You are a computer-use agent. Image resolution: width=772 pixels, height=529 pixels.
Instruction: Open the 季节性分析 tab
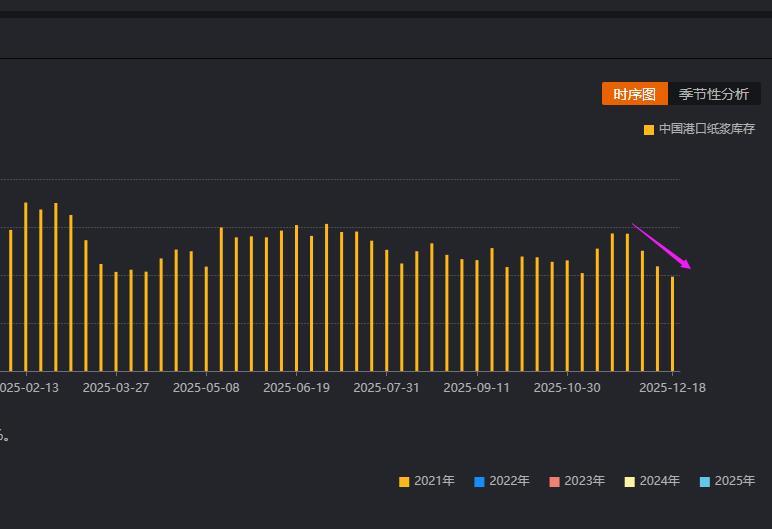pos(714,94)
